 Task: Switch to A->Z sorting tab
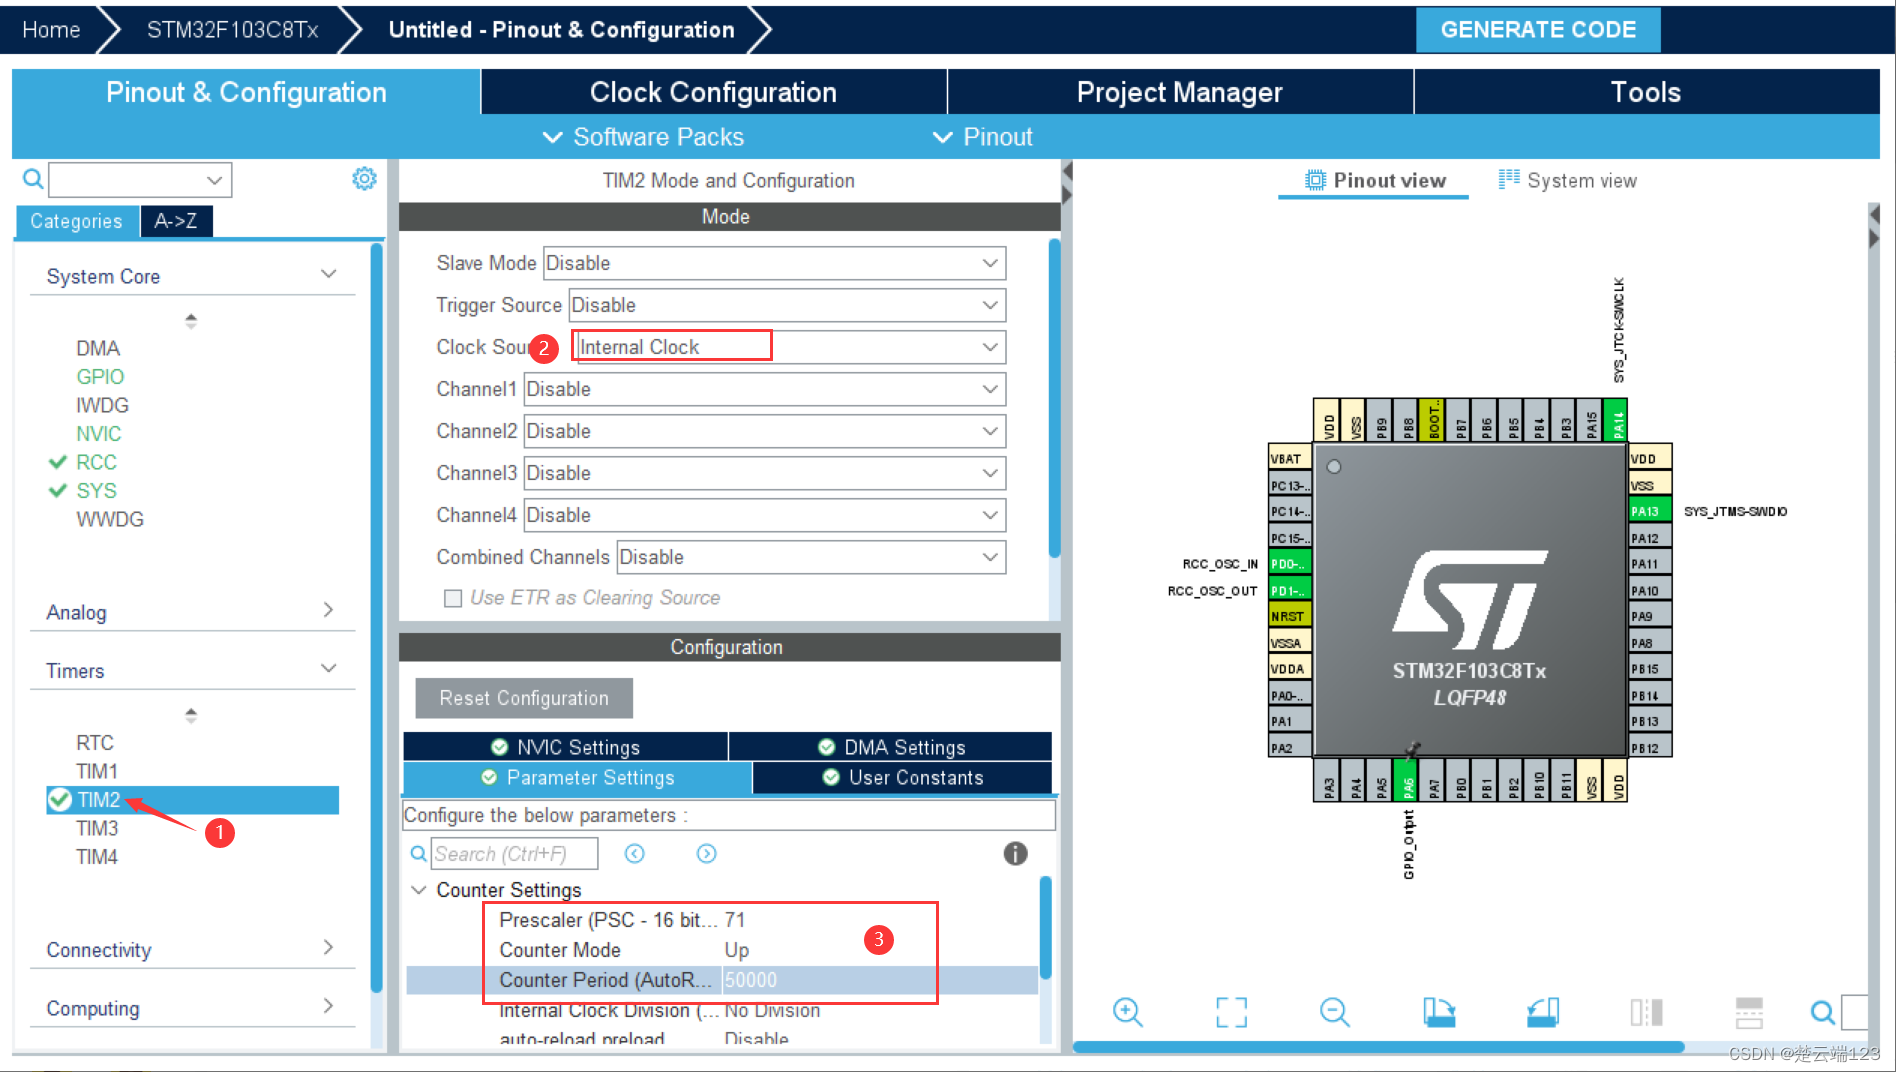coord(176,221)
